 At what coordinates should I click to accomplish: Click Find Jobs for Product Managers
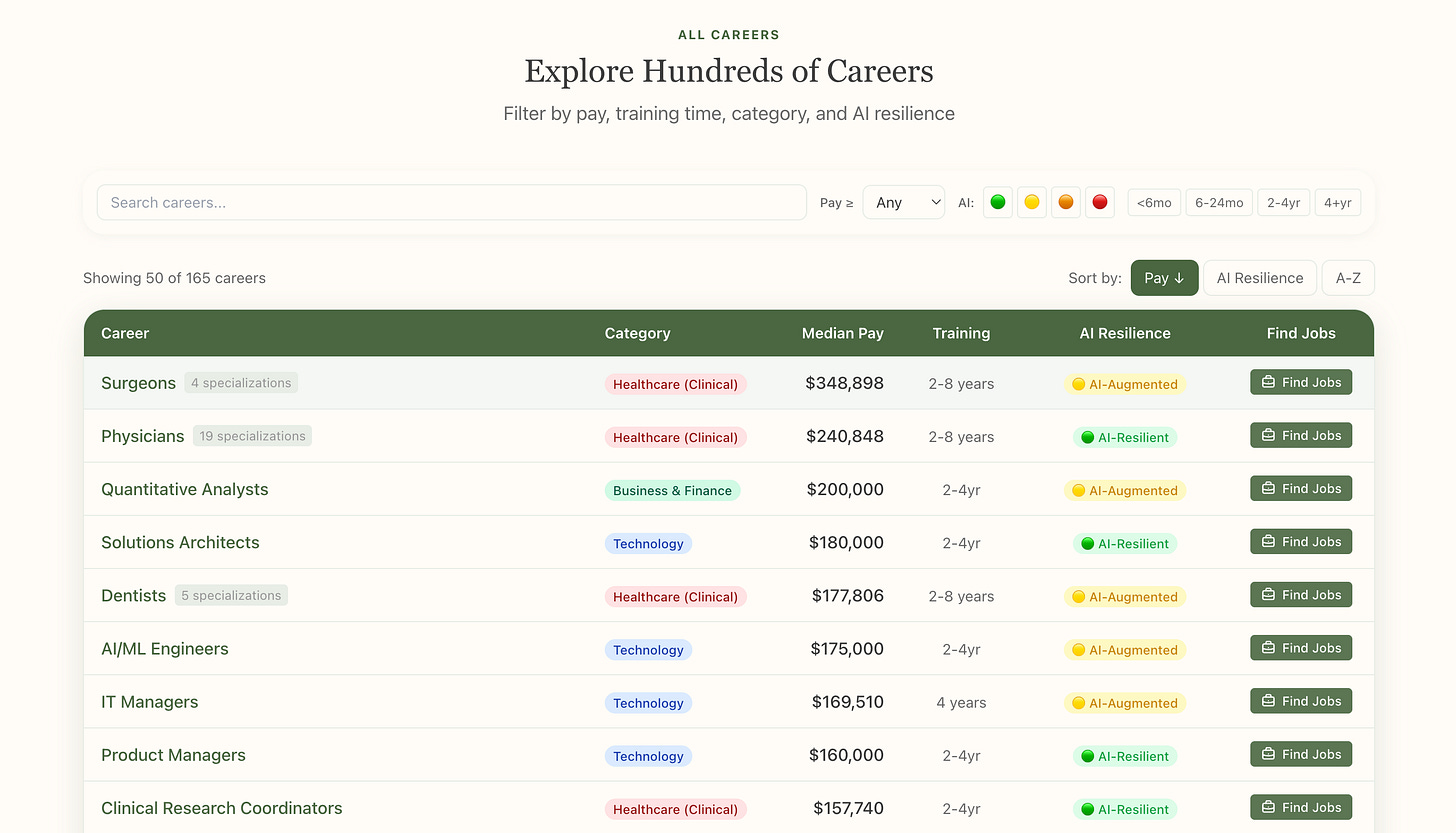click(1301, 754)
